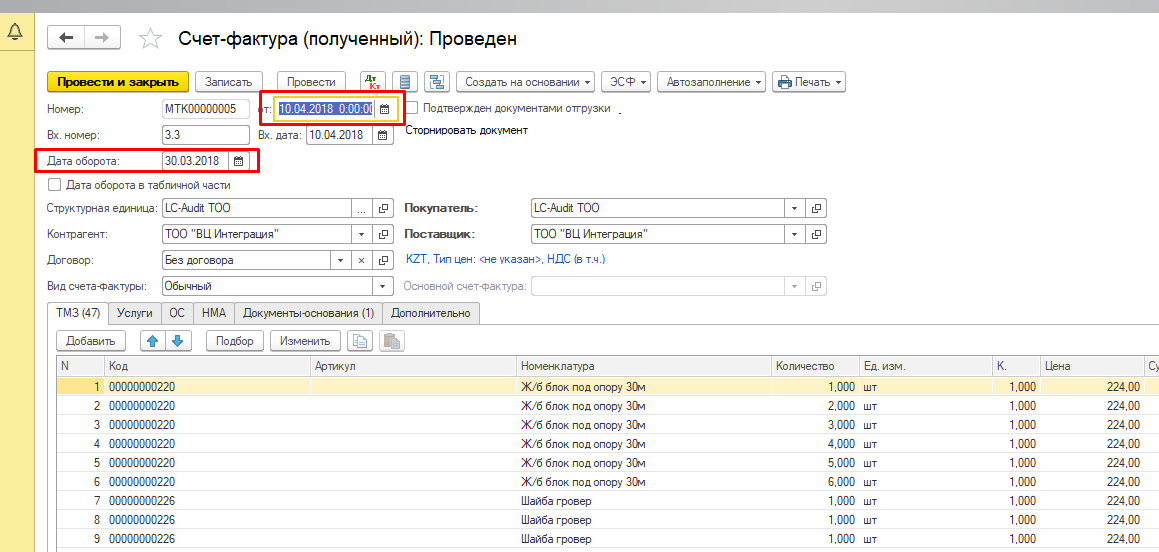Screen dimensions: 1159x552
Task: Switch to ТМЗ (47) tab
Action: pos(78,313)
